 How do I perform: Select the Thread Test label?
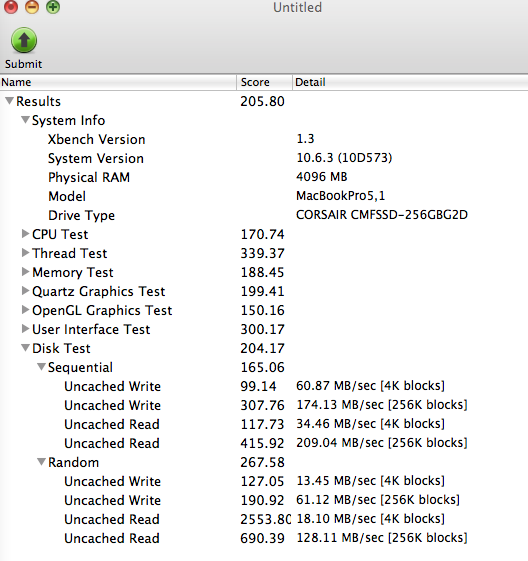pyautogui.click(x=70, y=253)
